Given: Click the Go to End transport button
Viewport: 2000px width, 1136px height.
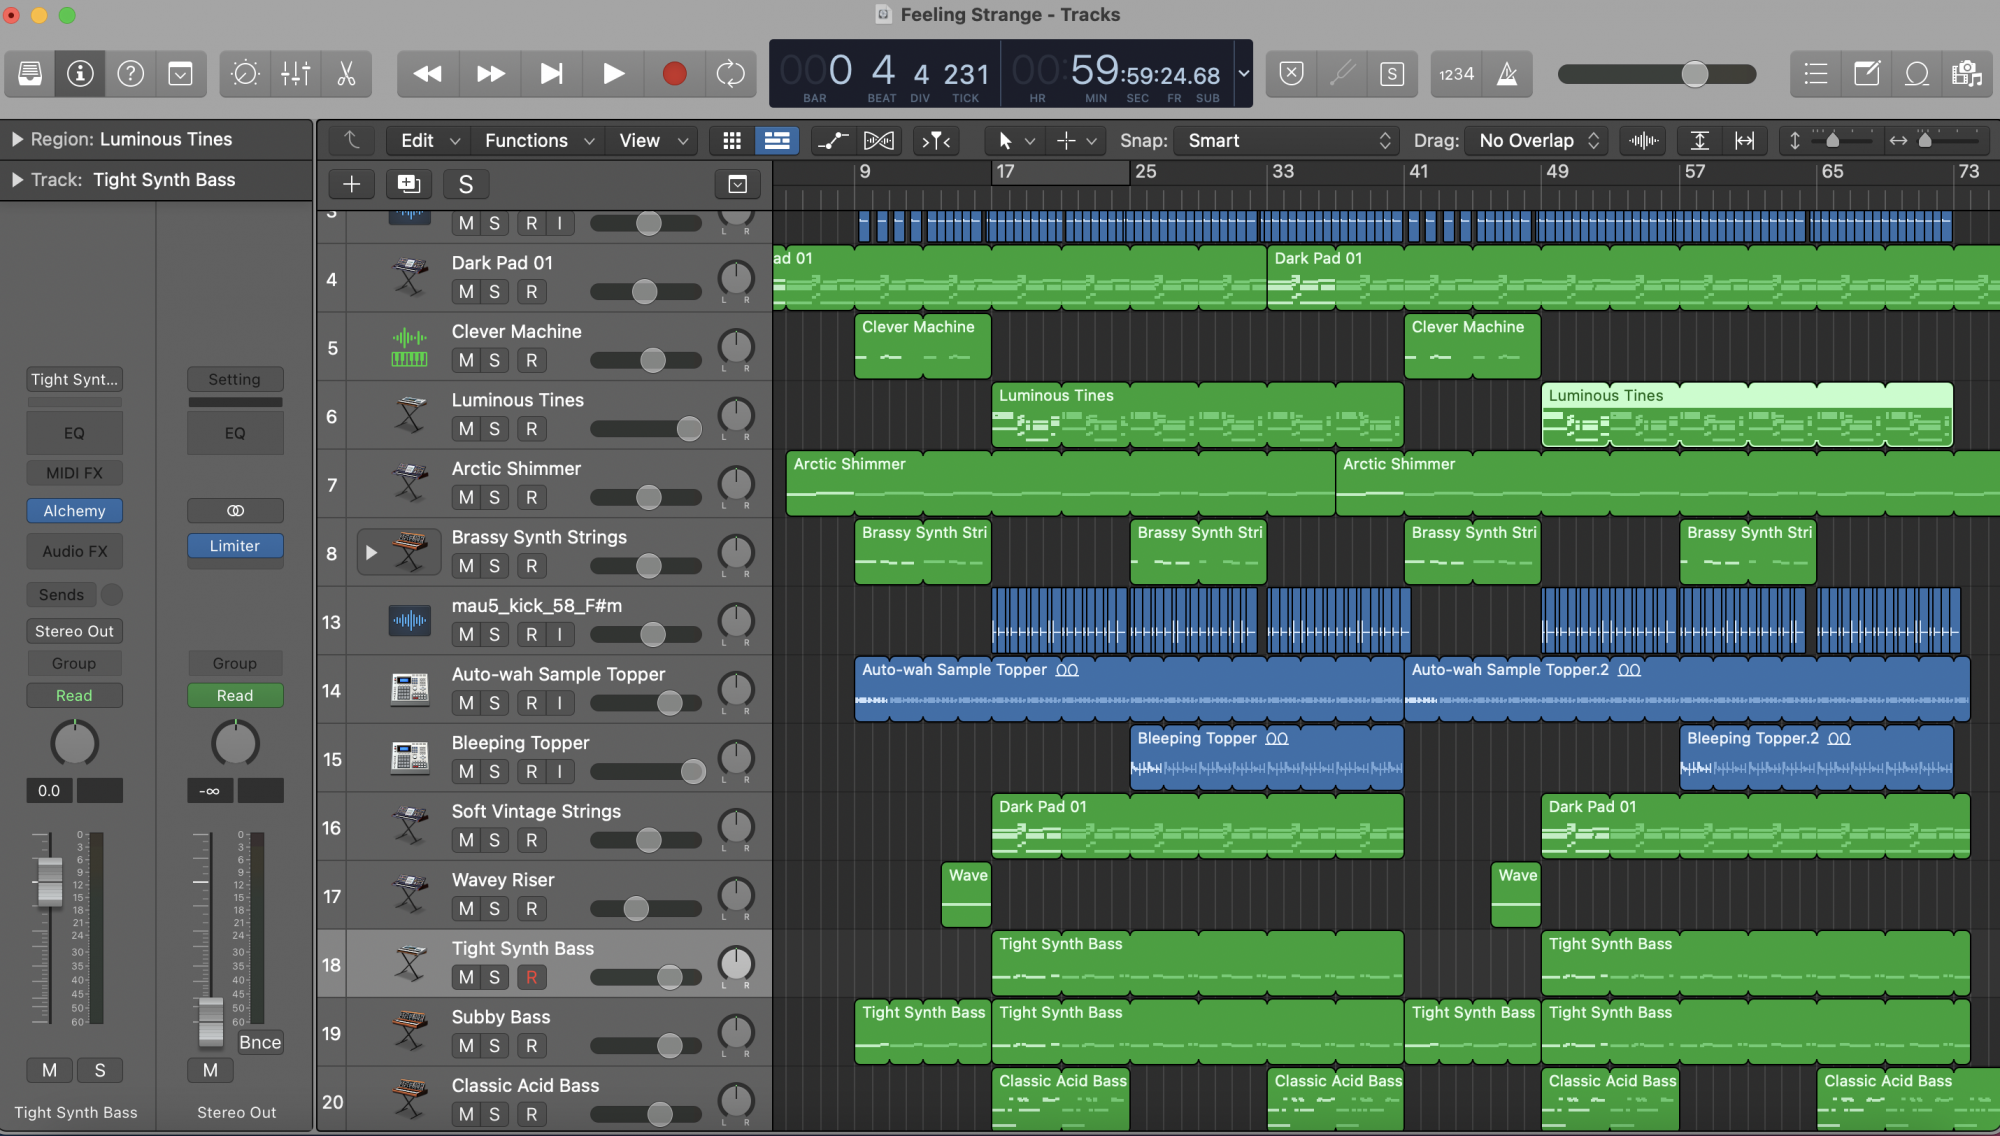Looking at the screenshot, I should coord(551,74).
